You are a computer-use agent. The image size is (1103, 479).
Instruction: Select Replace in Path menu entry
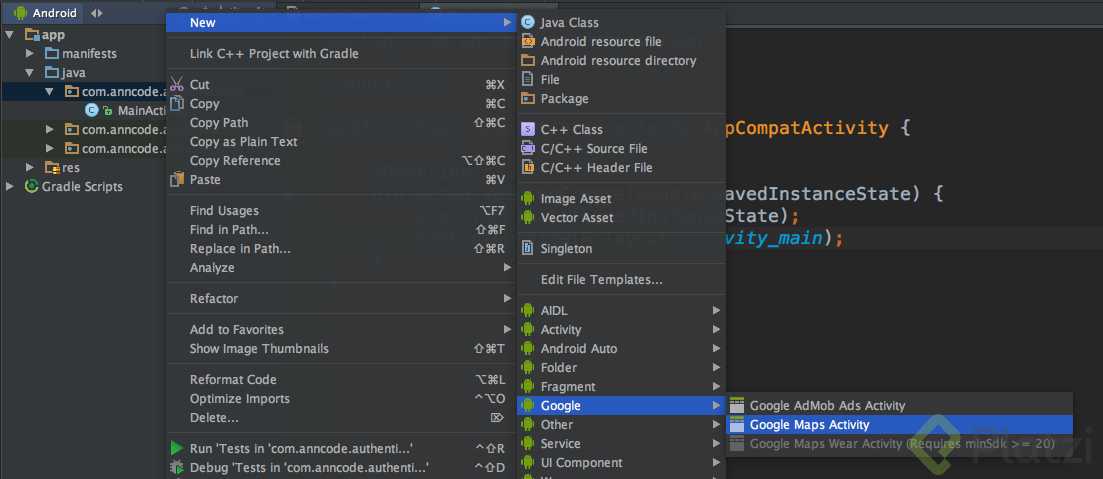click(x=341, y=248)
